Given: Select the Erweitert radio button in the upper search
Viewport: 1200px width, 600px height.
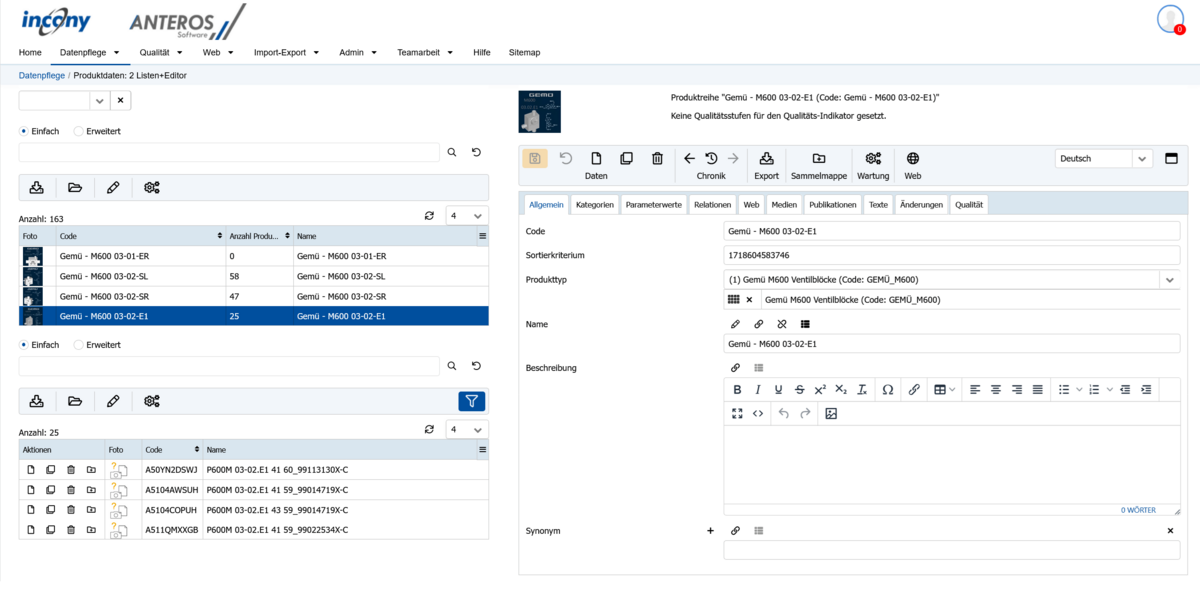Looking at the screenshot, I should 79,131.
